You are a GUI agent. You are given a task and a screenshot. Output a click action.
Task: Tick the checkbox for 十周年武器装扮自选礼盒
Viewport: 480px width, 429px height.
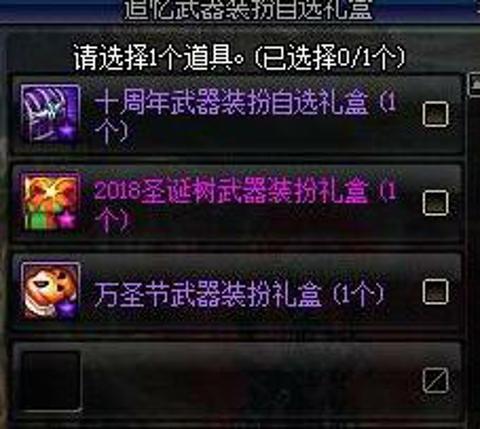[x=435, y=114]
